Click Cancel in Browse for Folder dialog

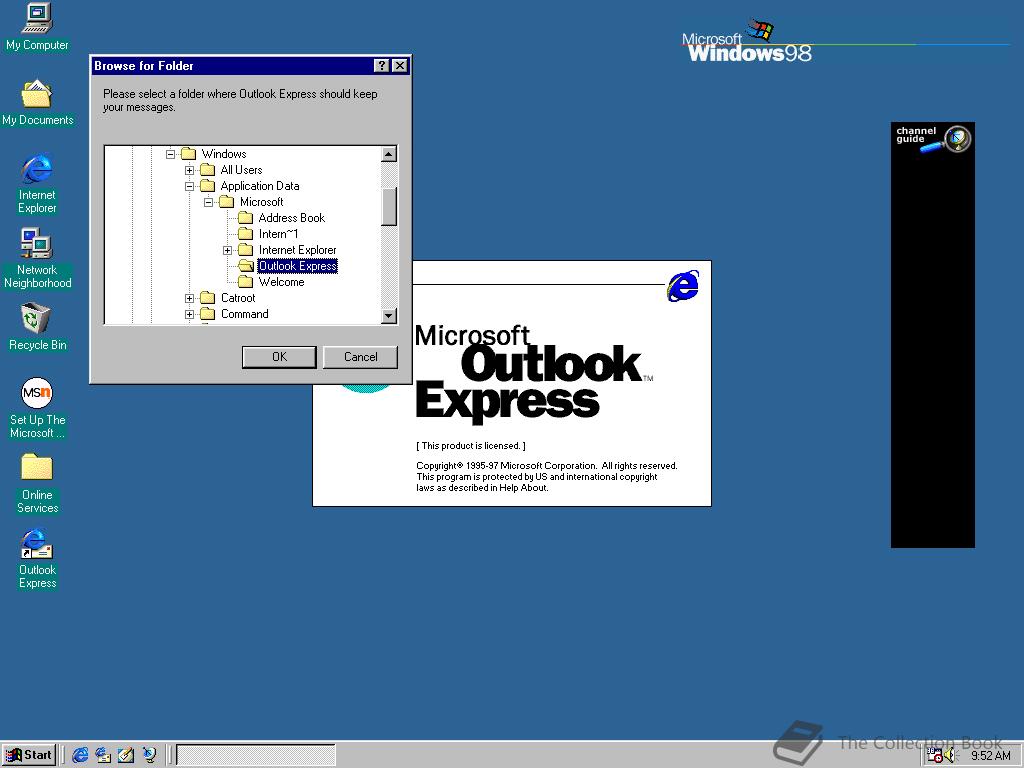pos(360,357)
